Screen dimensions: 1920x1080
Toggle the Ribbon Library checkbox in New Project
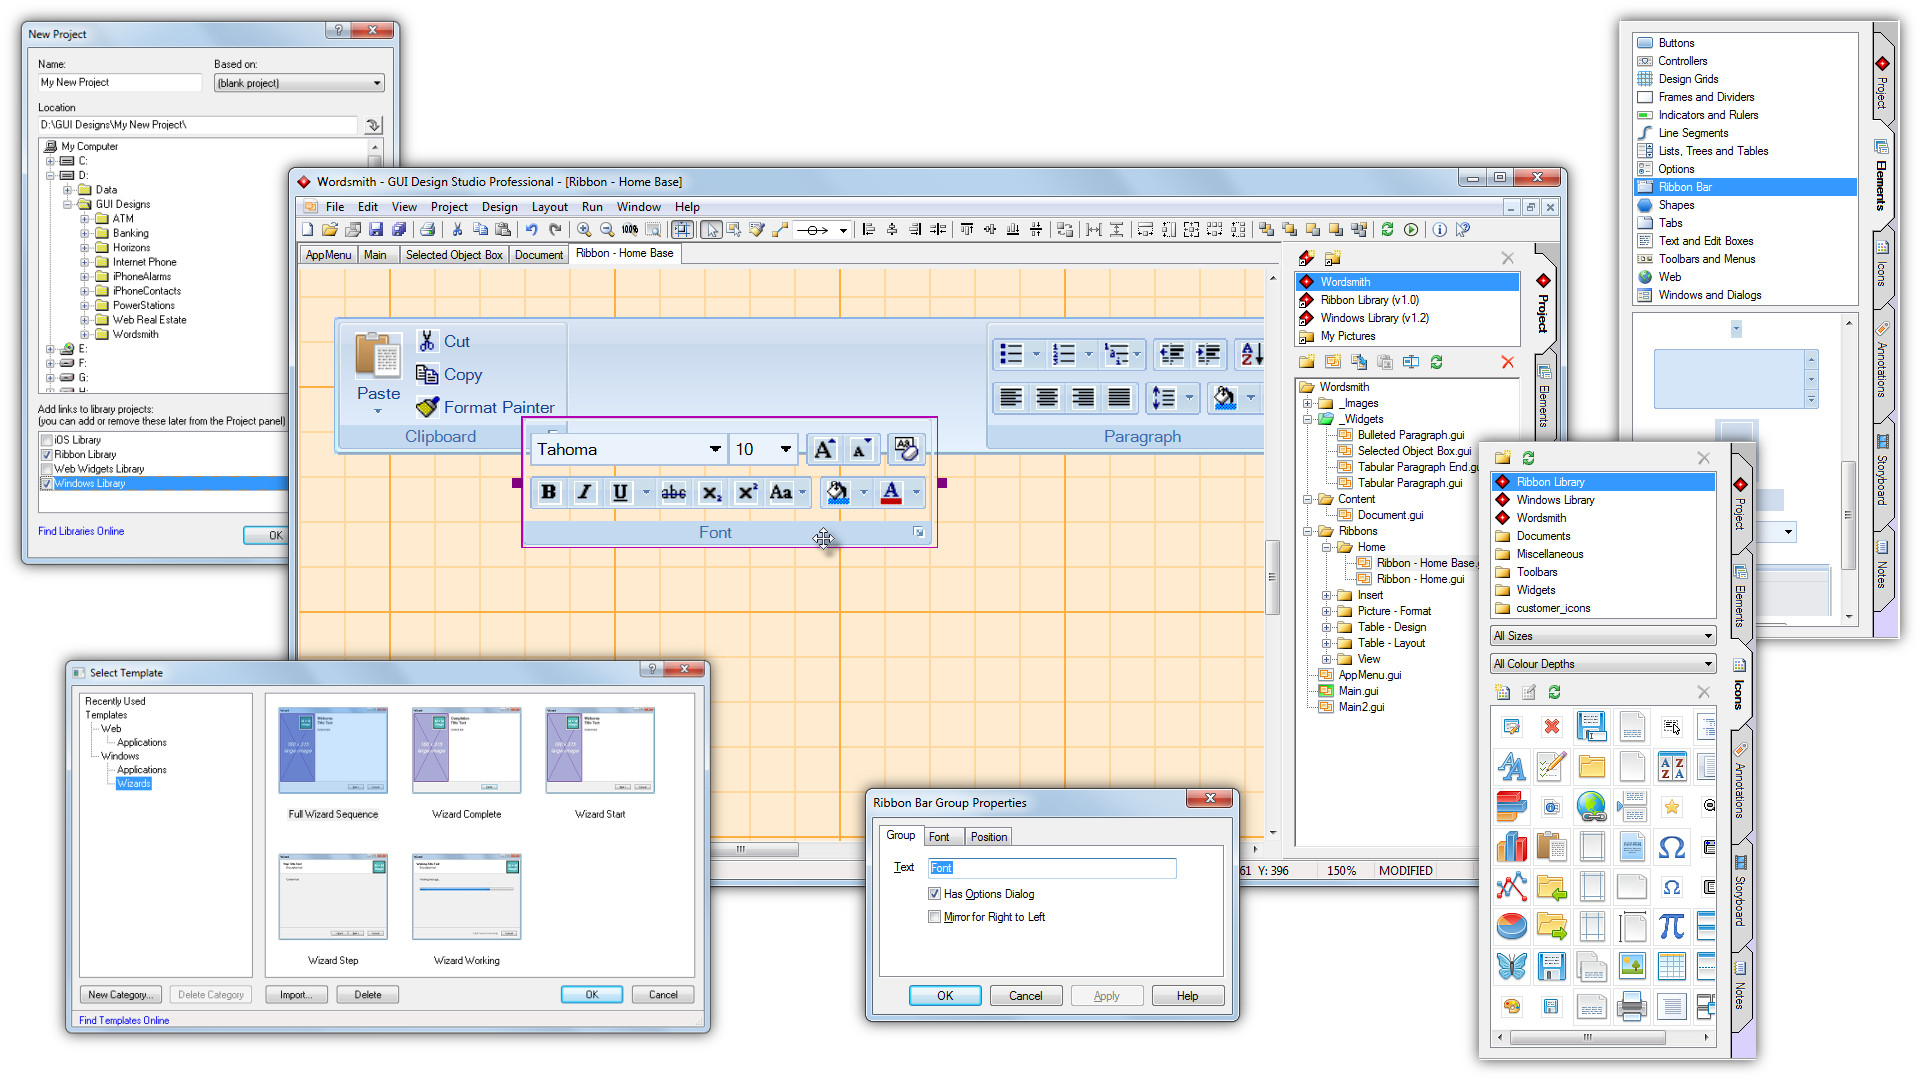[x=46, y=455]
